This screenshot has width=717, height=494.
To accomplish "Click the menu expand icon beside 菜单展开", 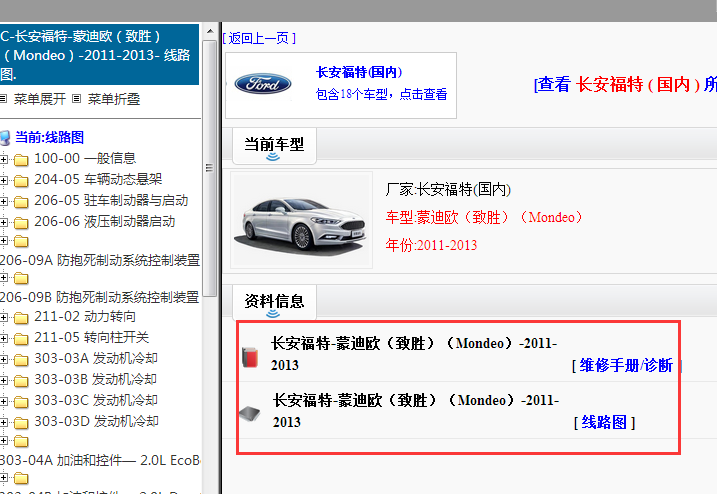I will point(3,99).
